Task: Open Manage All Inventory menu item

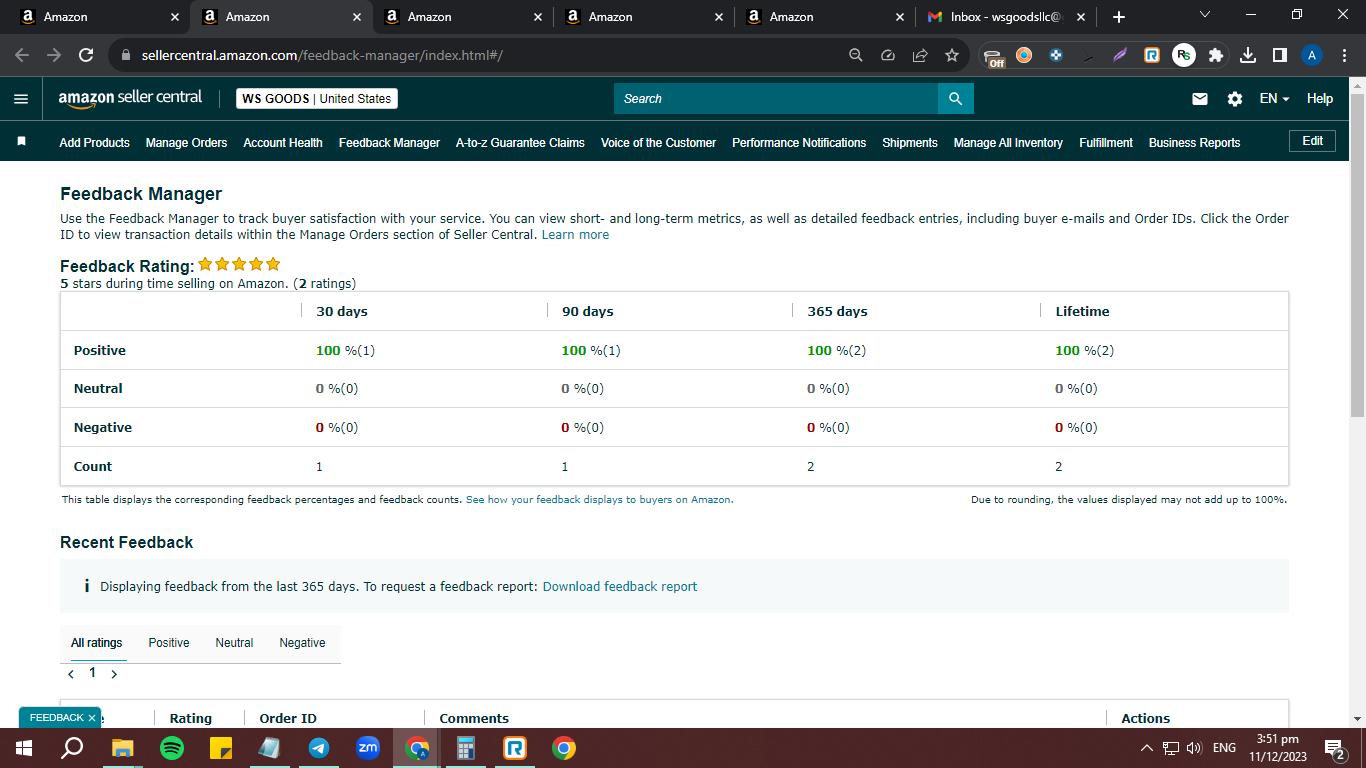Action: pos(1008,143)
